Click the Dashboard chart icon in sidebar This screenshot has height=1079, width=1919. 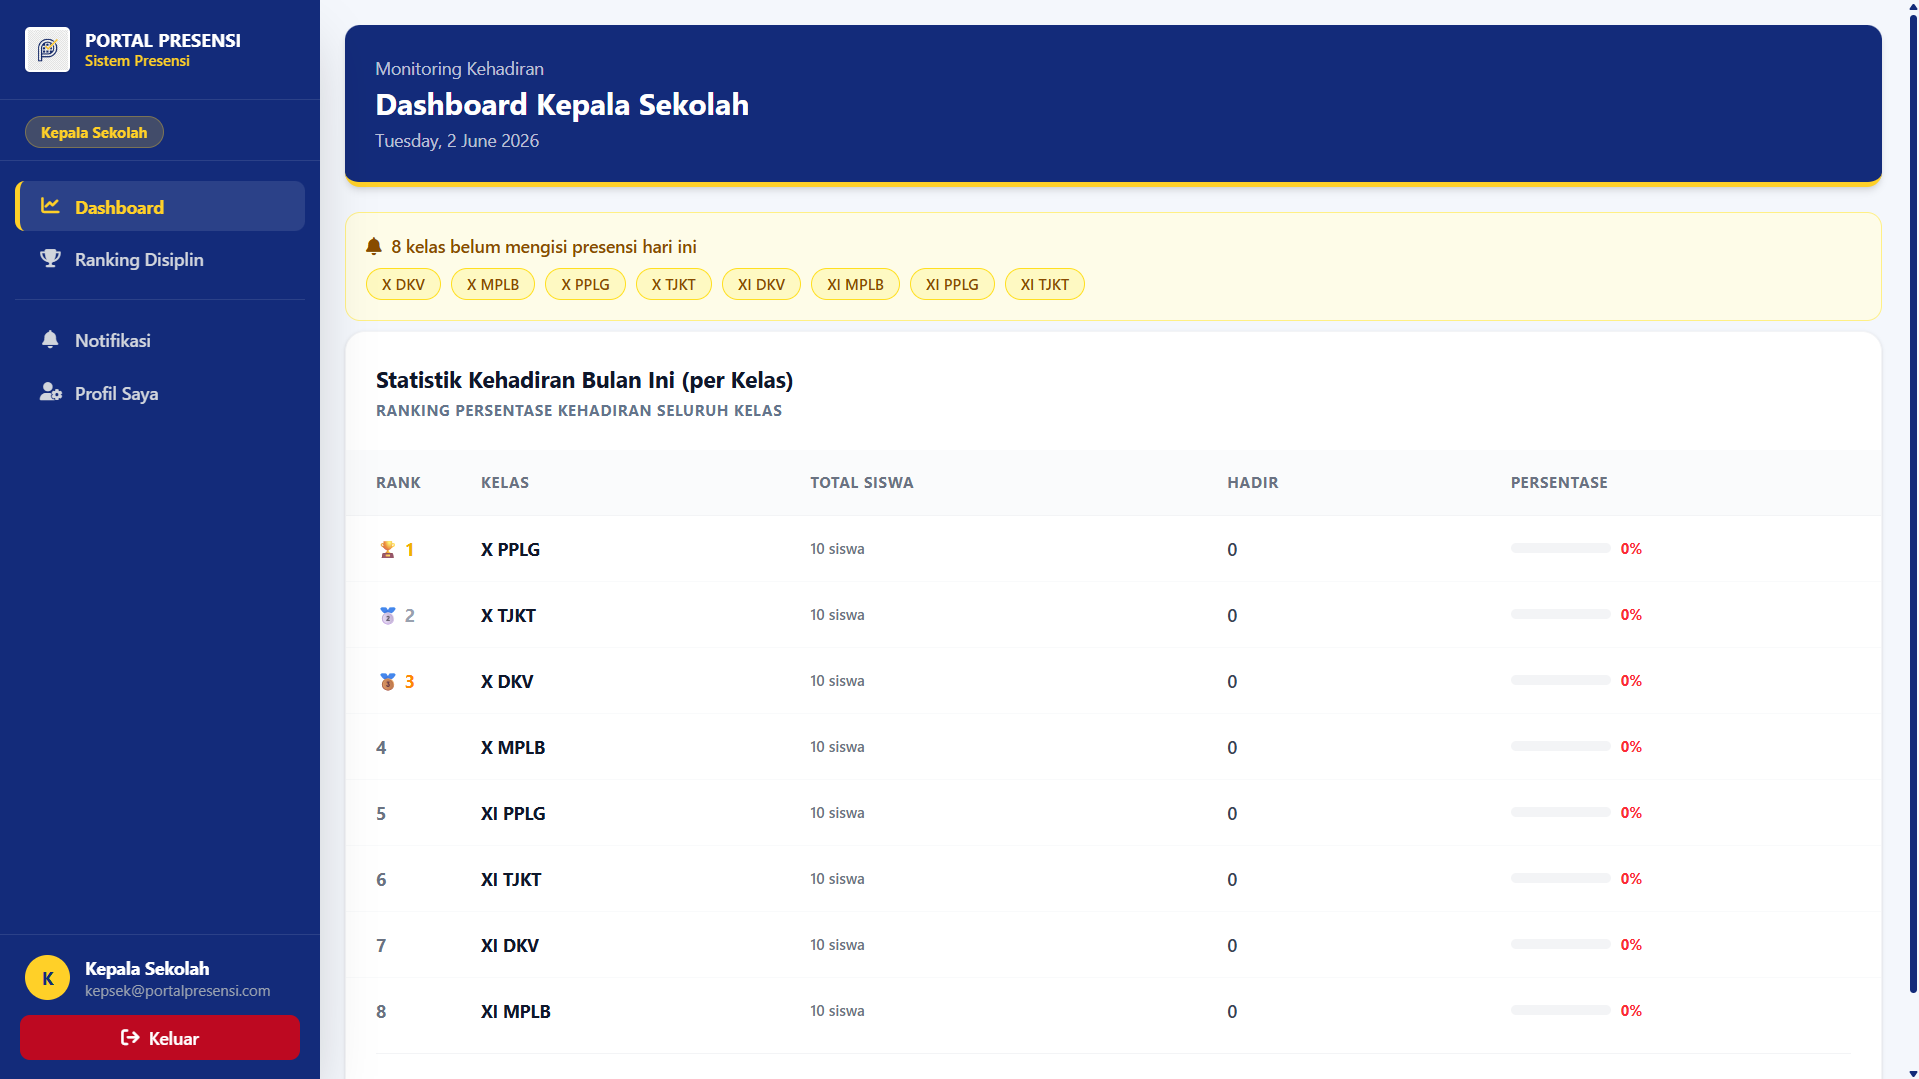pyautogui.click(x=50, y=206)
